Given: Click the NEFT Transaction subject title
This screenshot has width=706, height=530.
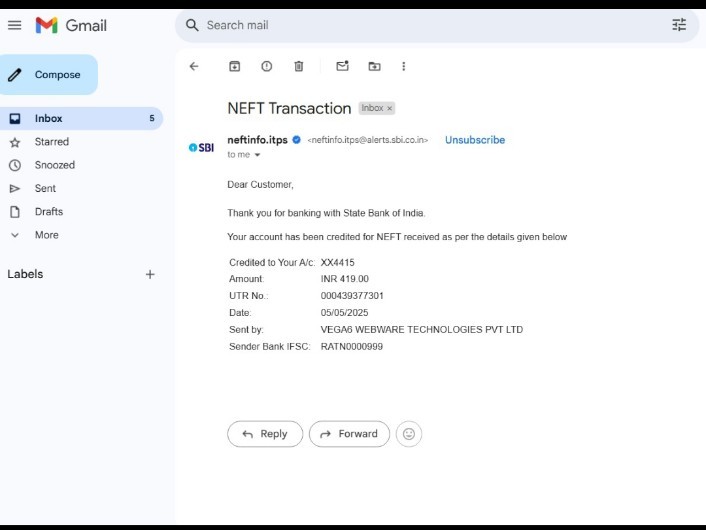Looking at the screenshot, I should pos(289,109).
